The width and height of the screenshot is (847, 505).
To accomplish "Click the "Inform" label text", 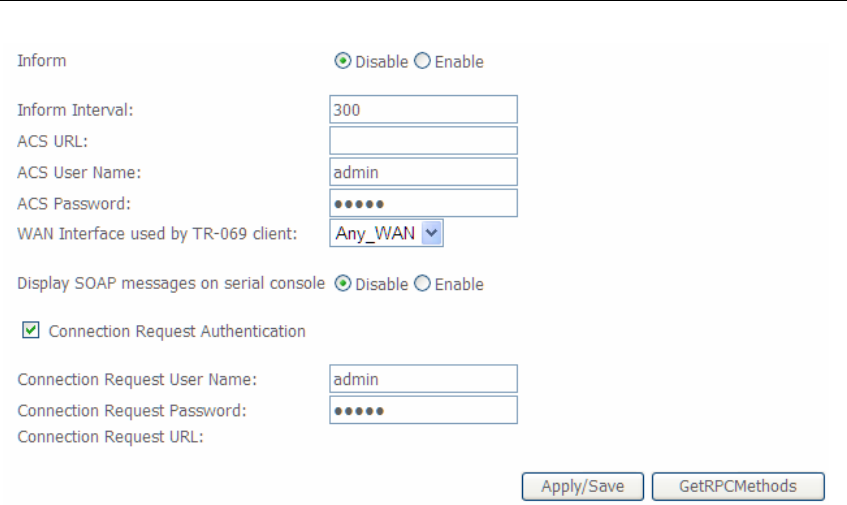I will tap(42, 61).
